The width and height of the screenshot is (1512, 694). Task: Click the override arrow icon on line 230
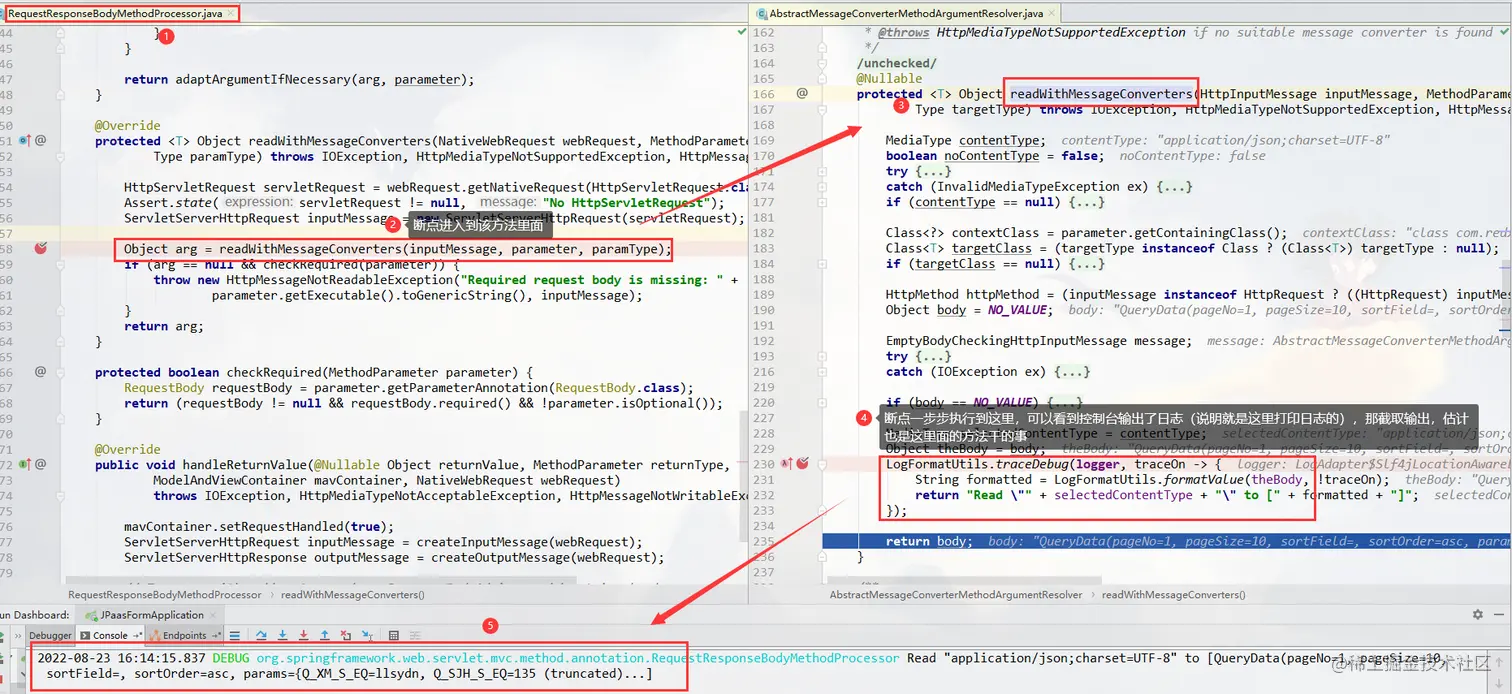[787, 464]
